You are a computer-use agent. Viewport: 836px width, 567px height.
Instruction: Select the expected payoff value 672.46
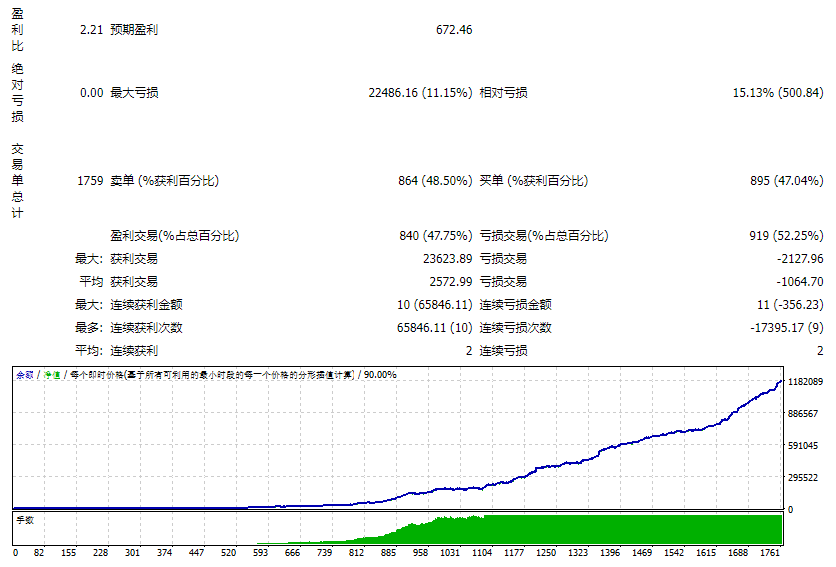453,30
